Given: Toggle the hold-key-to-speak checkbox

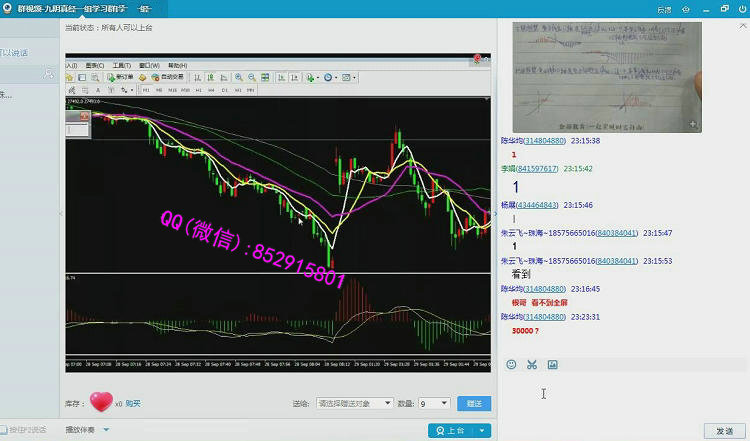Looking at the screenshot, I should pyautogui.click(x=5, y=430).
